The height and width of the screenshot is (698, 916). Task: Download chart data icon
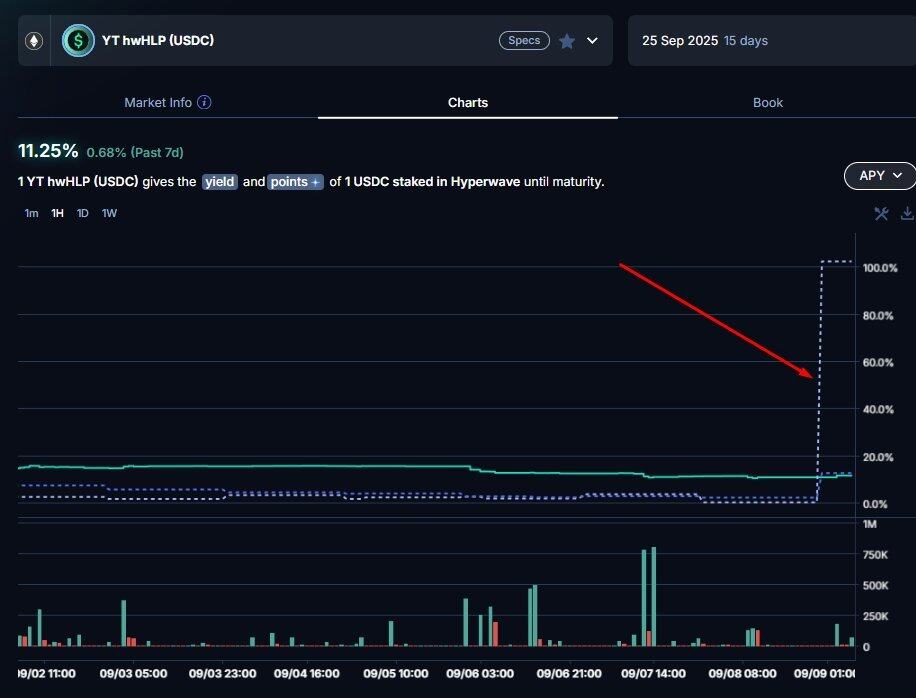[x=907, y=213]
